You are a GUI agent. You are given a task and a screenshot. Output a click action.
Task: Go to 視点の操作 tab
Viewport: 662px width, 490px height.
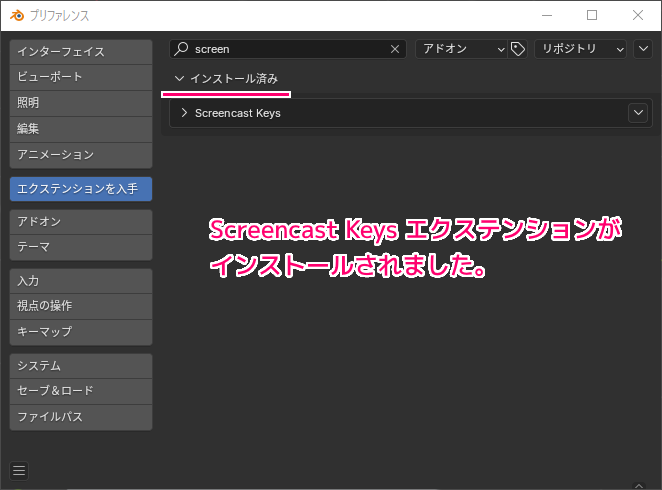tap(81, 306)
